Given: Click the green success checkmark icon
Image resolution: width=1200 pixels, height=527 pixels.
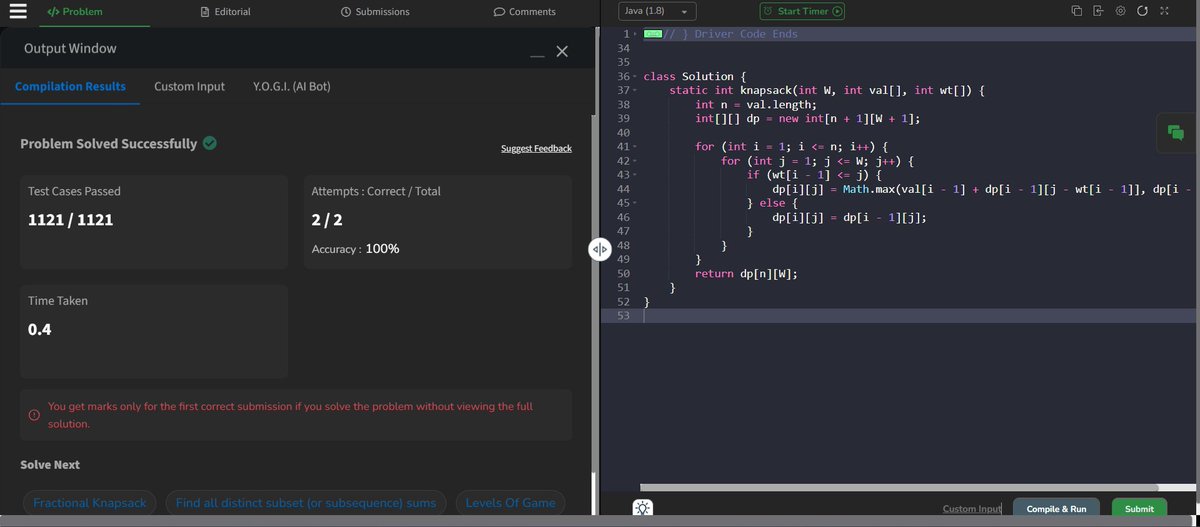Looking at the screenshot, I should [210, 143].
